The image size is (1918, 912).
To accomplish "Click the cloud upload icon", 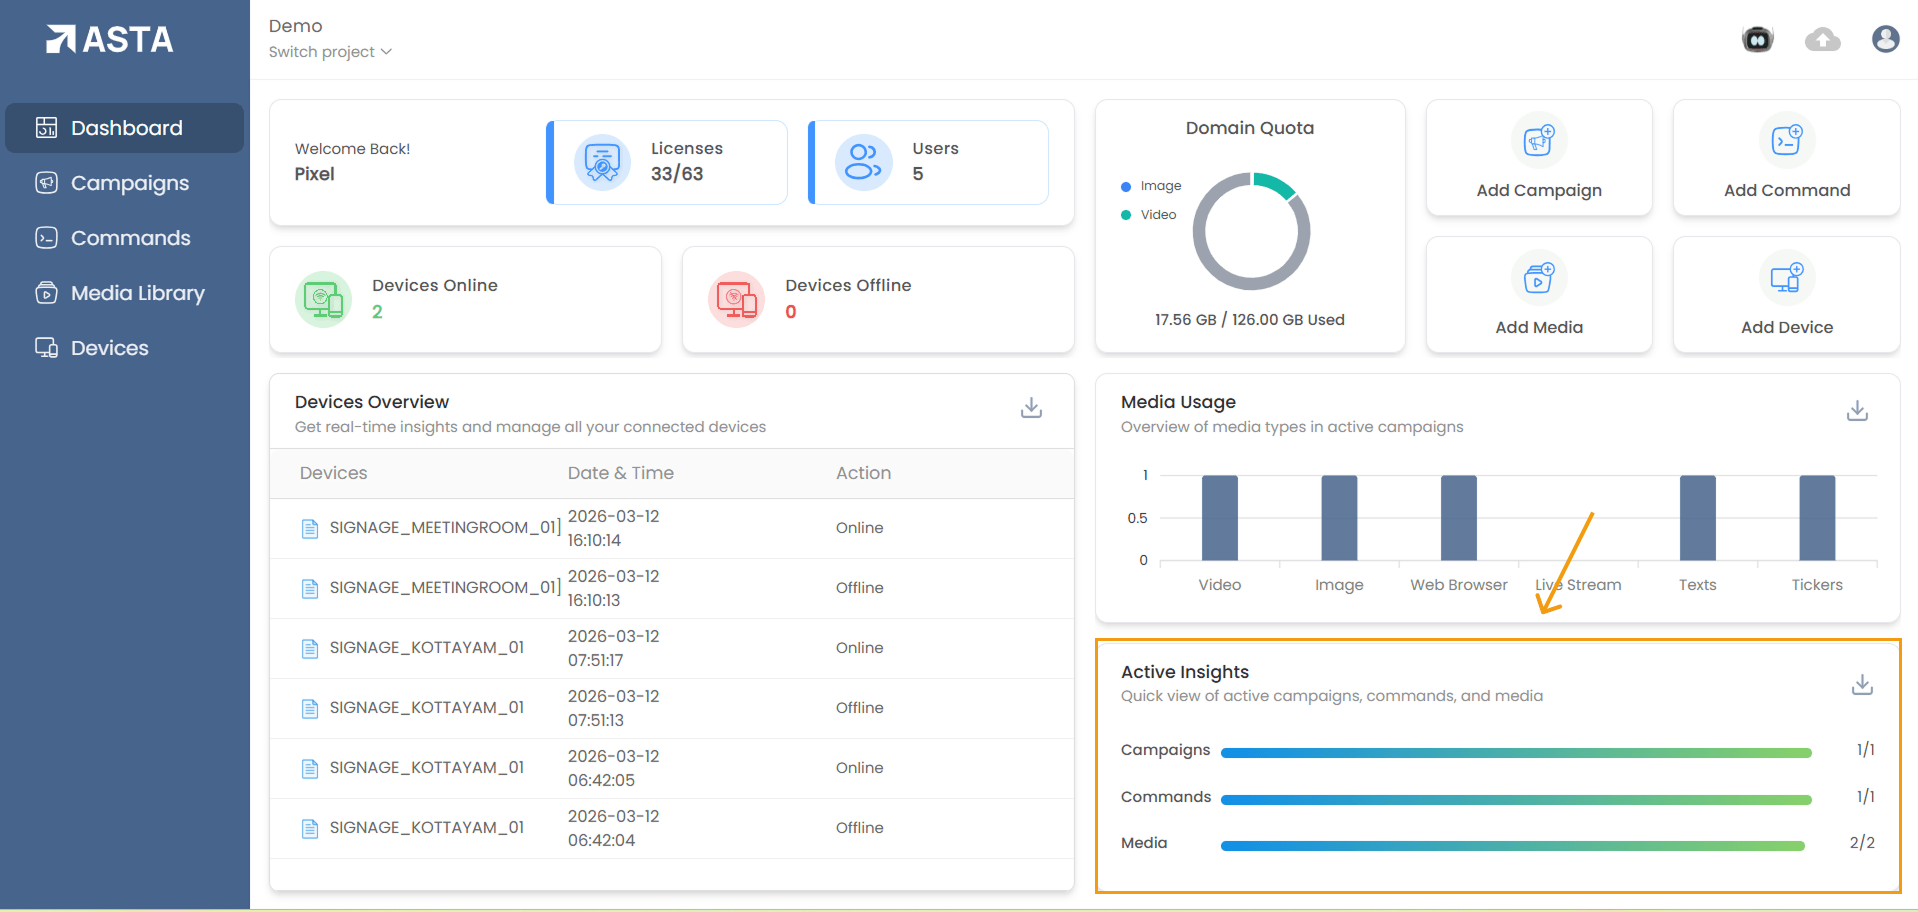I will (1822, 39).
